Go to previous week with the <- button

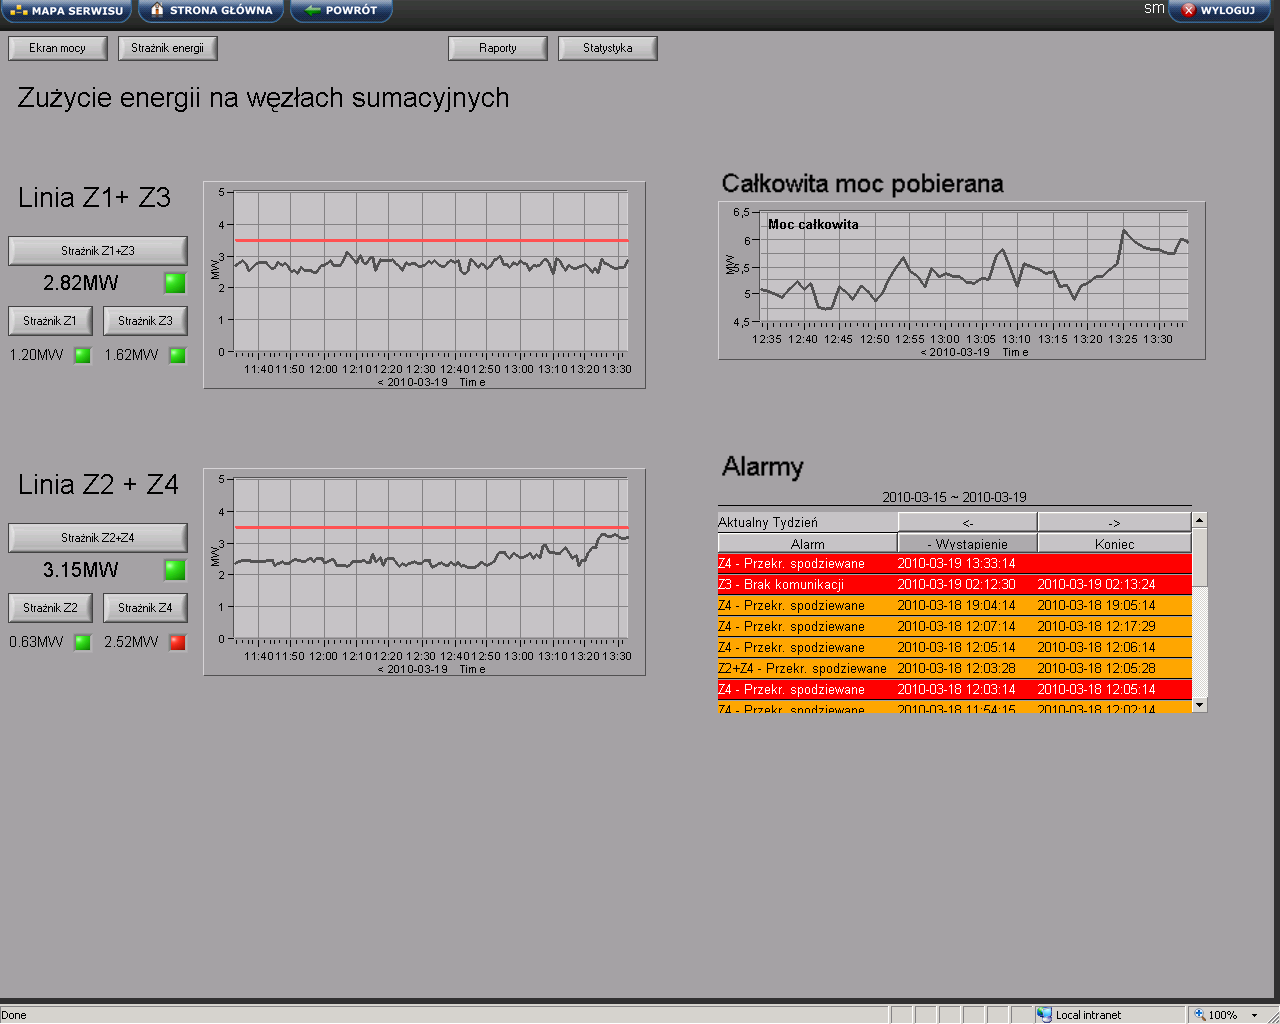click(x=967, y=522)
